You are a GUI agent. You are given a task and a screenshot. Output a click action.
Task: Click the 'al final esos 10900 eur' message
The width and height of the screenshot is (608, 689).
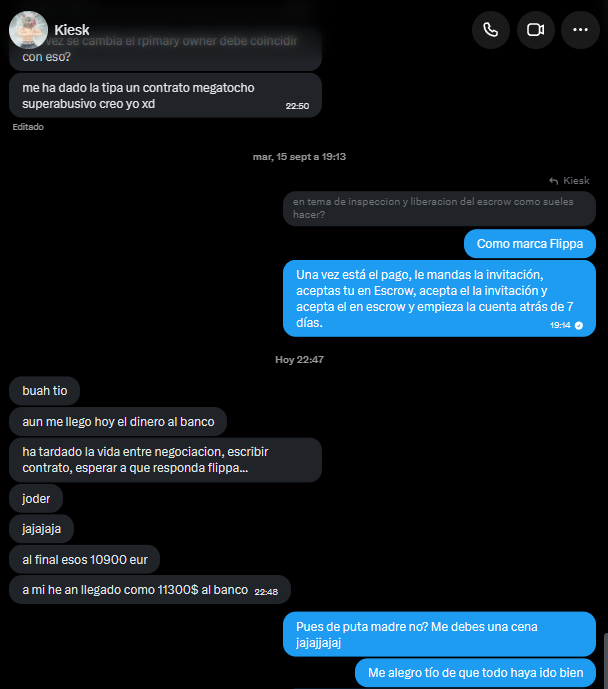click(x=84, y=560)
